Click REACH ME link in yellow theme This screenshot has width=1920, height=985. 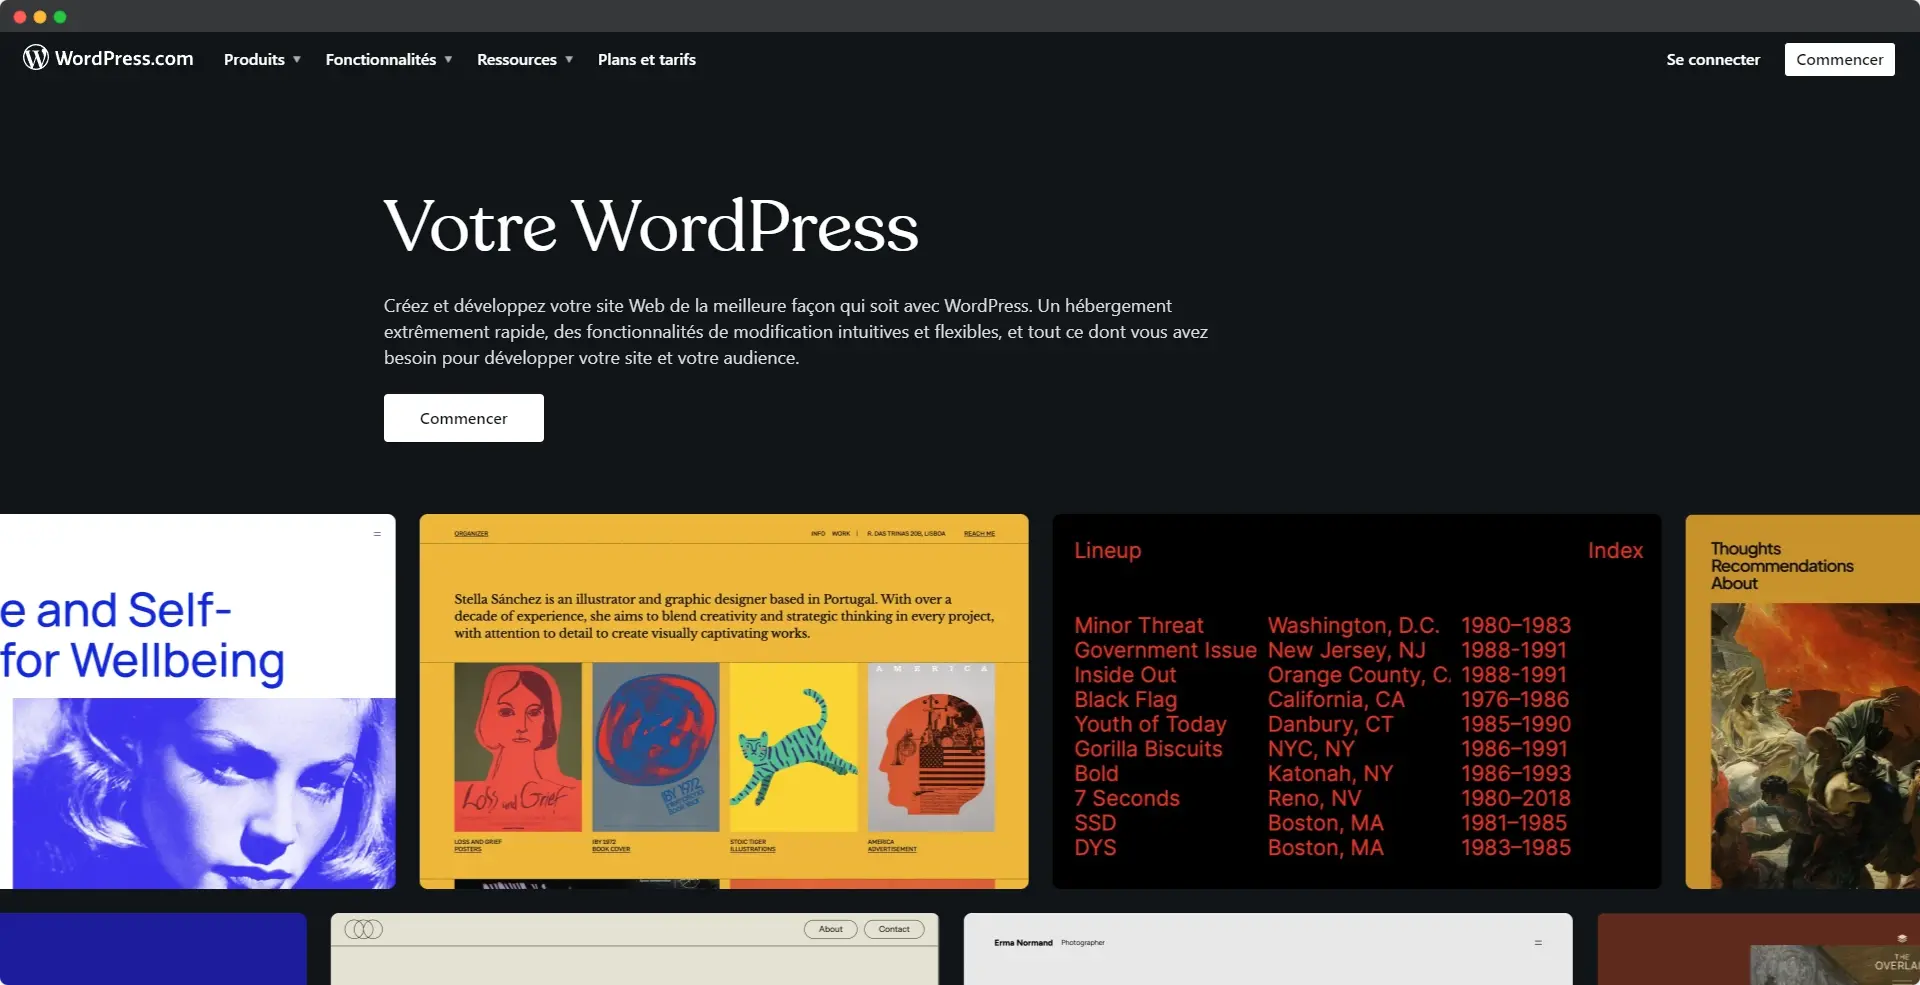(x=979, y=534)
